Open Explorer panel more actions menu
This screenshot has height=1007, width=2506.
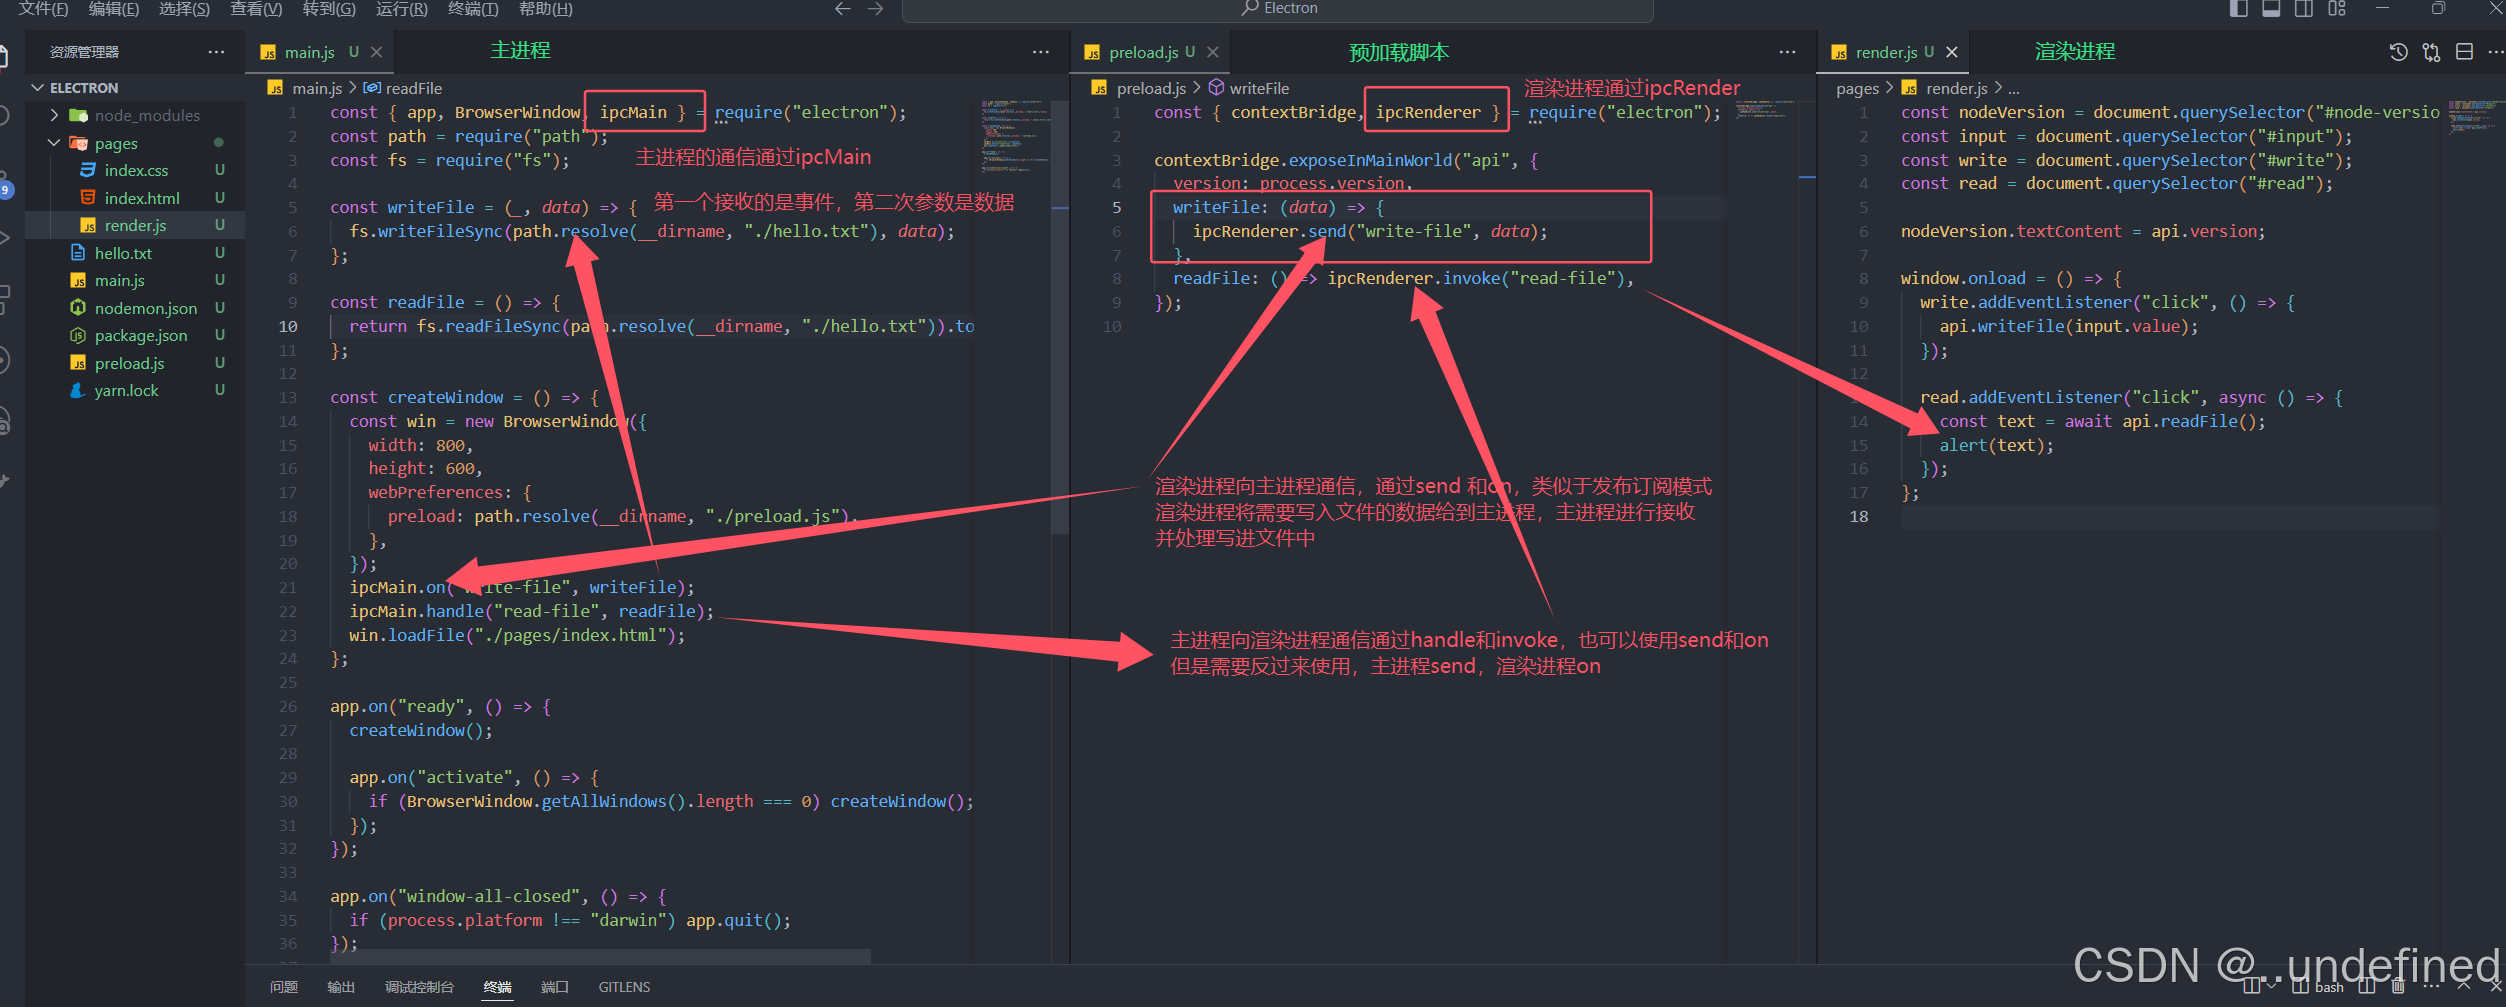pos(216,52)
